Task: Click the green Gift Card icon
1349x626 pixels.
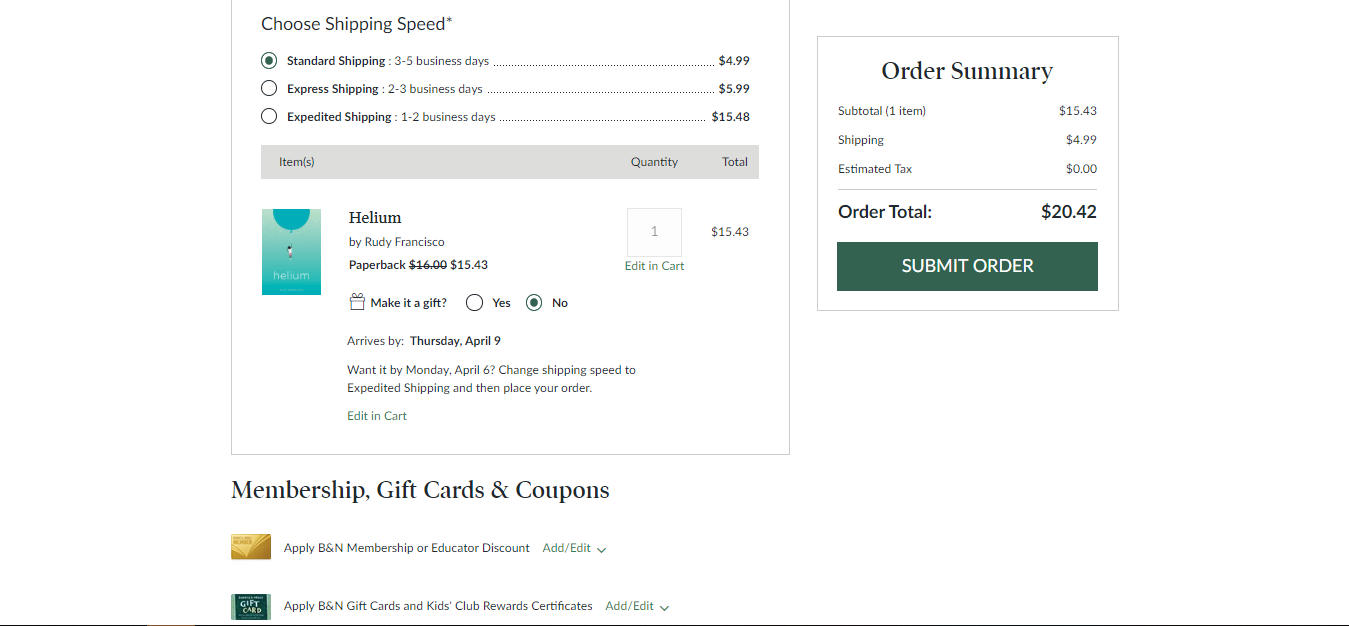Action: click(x=250, y=605)
